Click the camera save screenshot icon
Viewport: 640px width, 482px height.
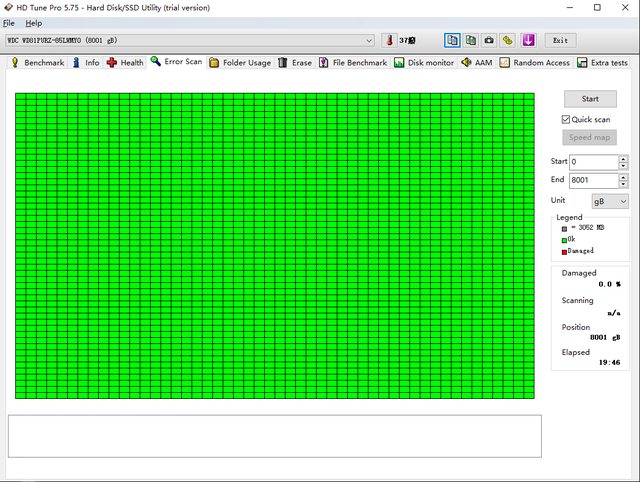(489, 40)
